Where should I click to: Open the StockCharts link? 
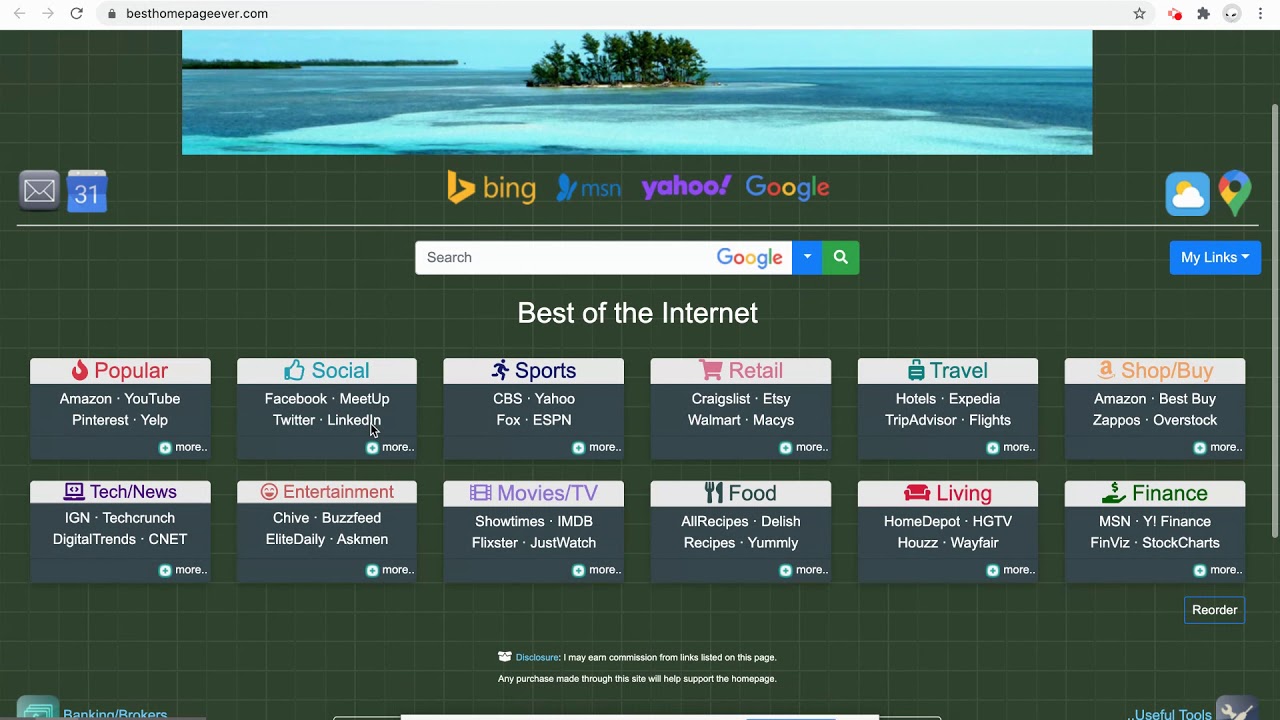pyautogui.click(x=1181, y=543)
